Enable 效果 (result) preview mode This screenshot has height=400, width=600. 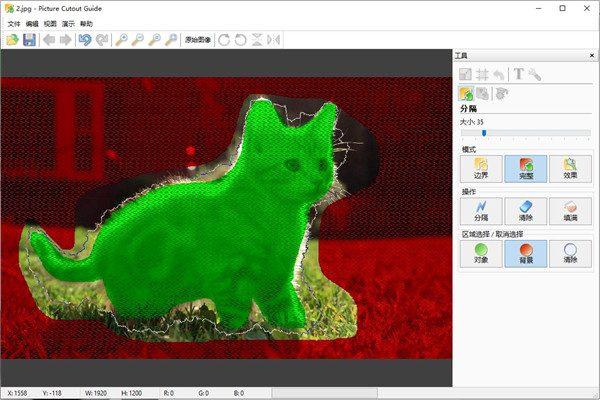(569, 168)
